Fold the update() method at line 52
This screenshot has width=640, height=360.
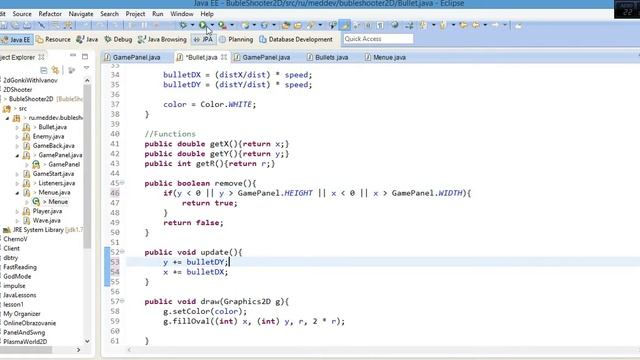click(x=122, y=252)
